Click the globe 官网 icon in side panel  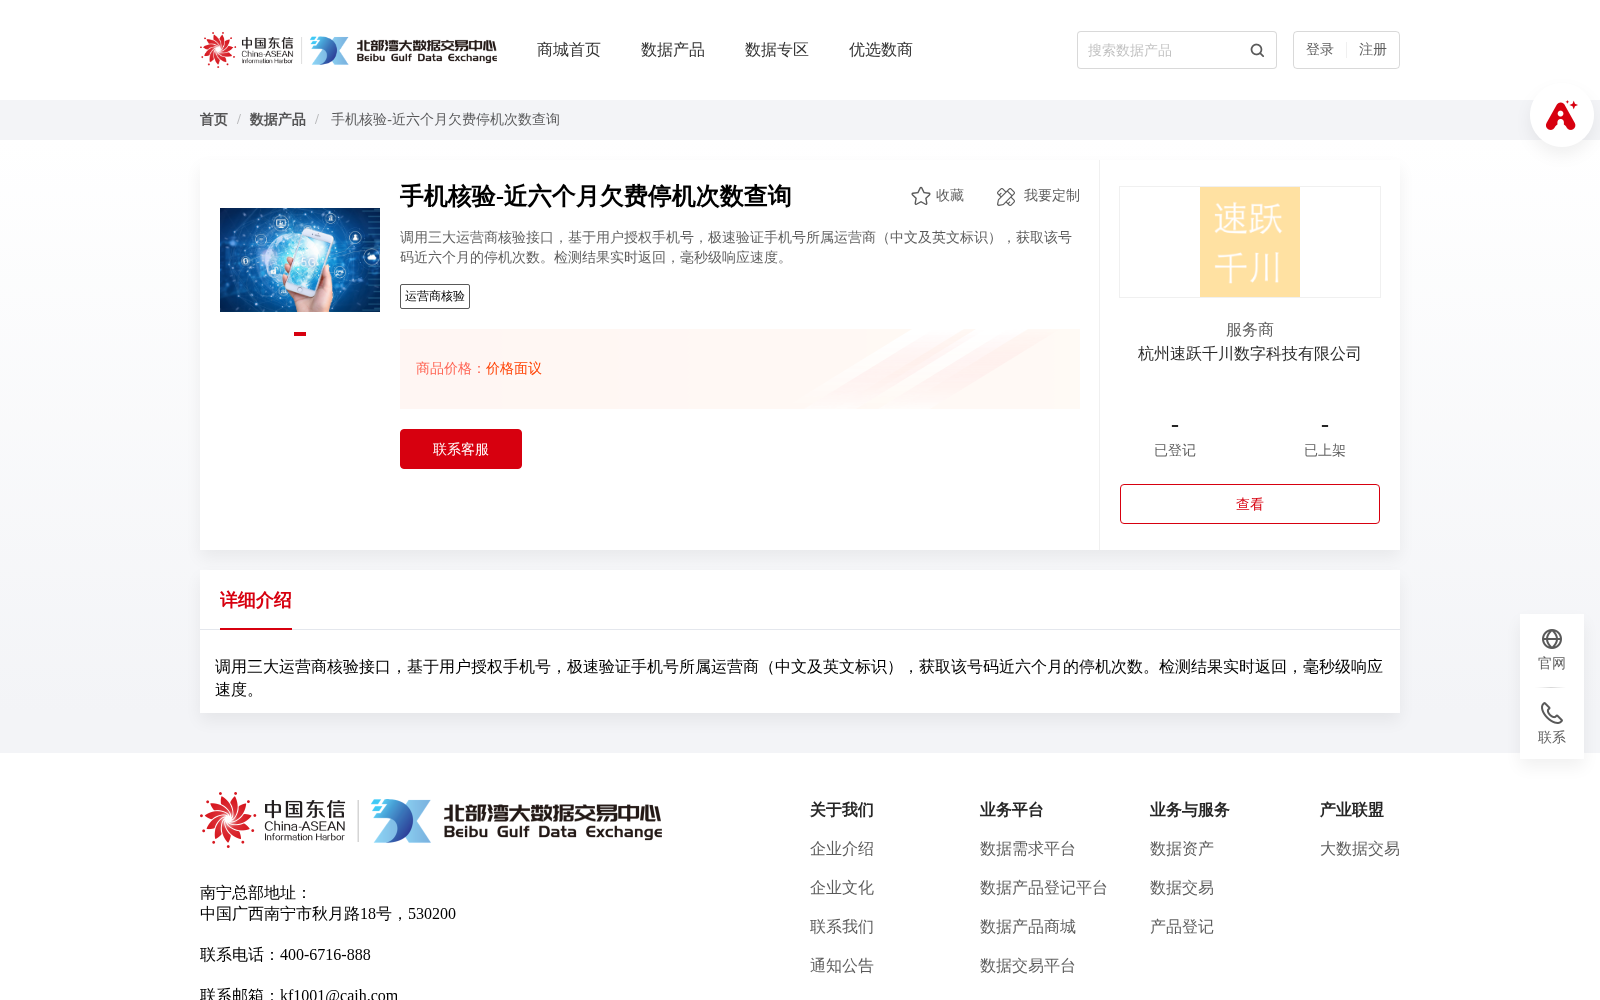(1552, 639)
